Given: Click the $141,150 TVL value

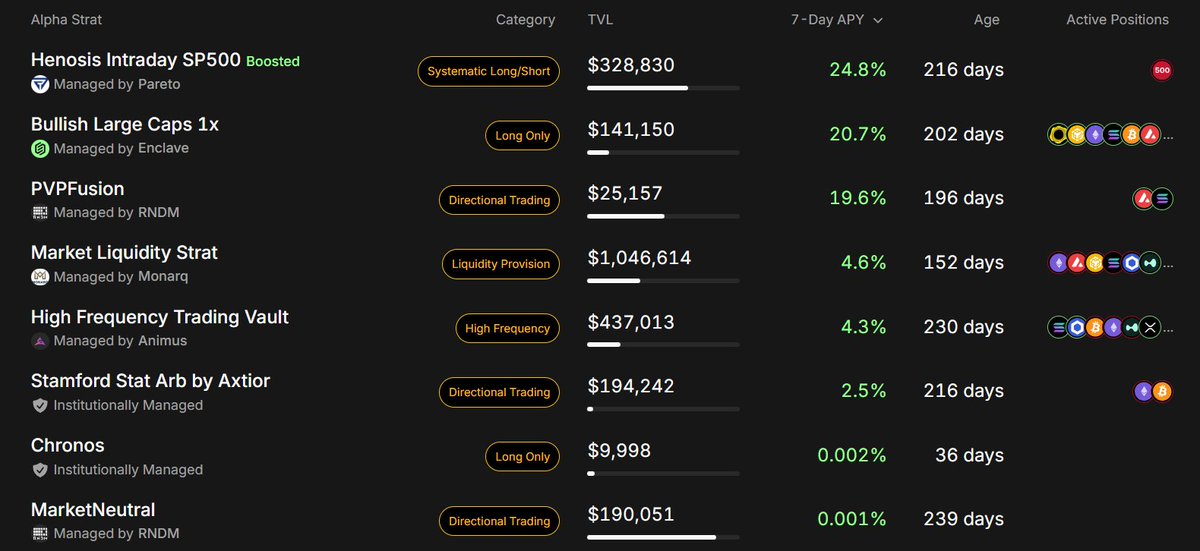Looking at the screenshot, I should pos(631,129).
